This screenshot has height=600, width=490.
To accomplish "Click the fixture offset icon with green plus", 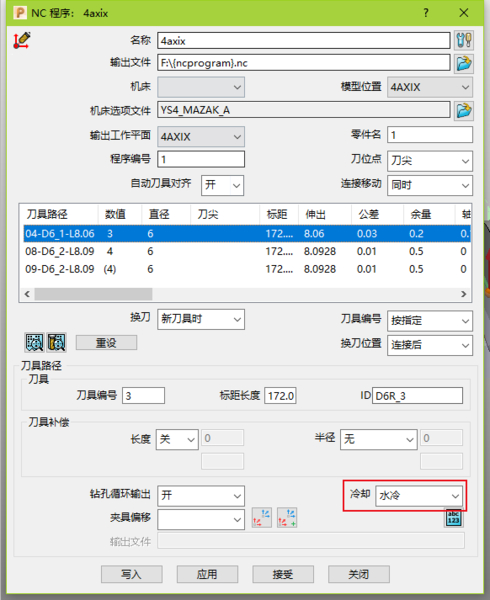I will 287,518.
